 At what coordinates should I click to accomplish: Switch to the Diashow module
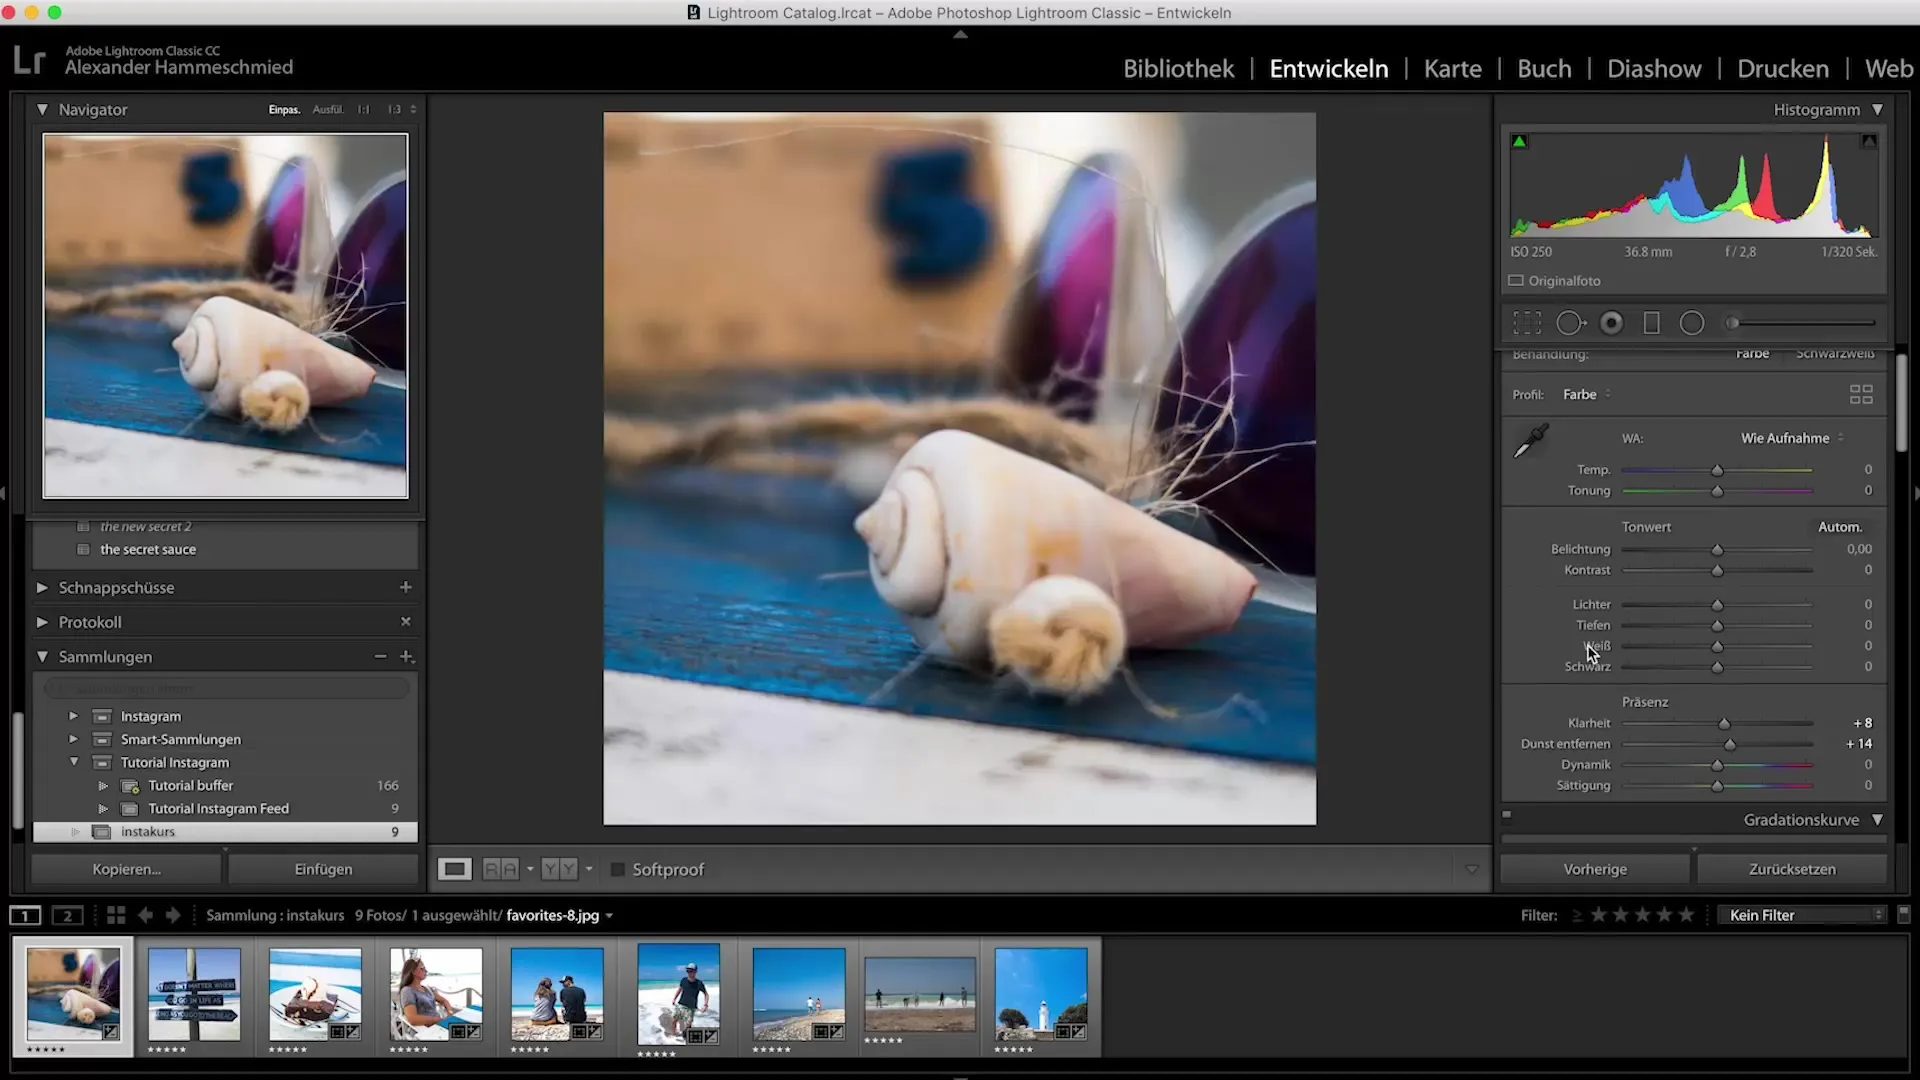click(x=1654, y=68)
